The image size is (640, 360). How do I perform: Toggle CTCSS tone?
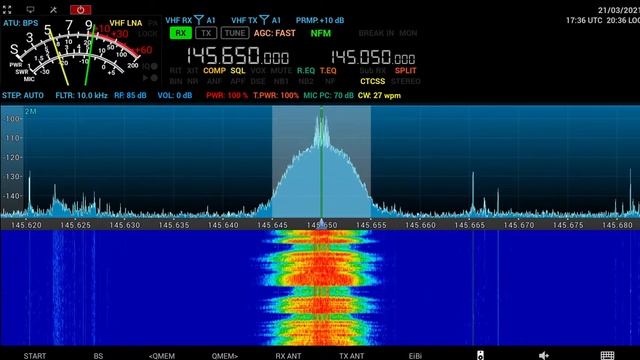[372, 81]
